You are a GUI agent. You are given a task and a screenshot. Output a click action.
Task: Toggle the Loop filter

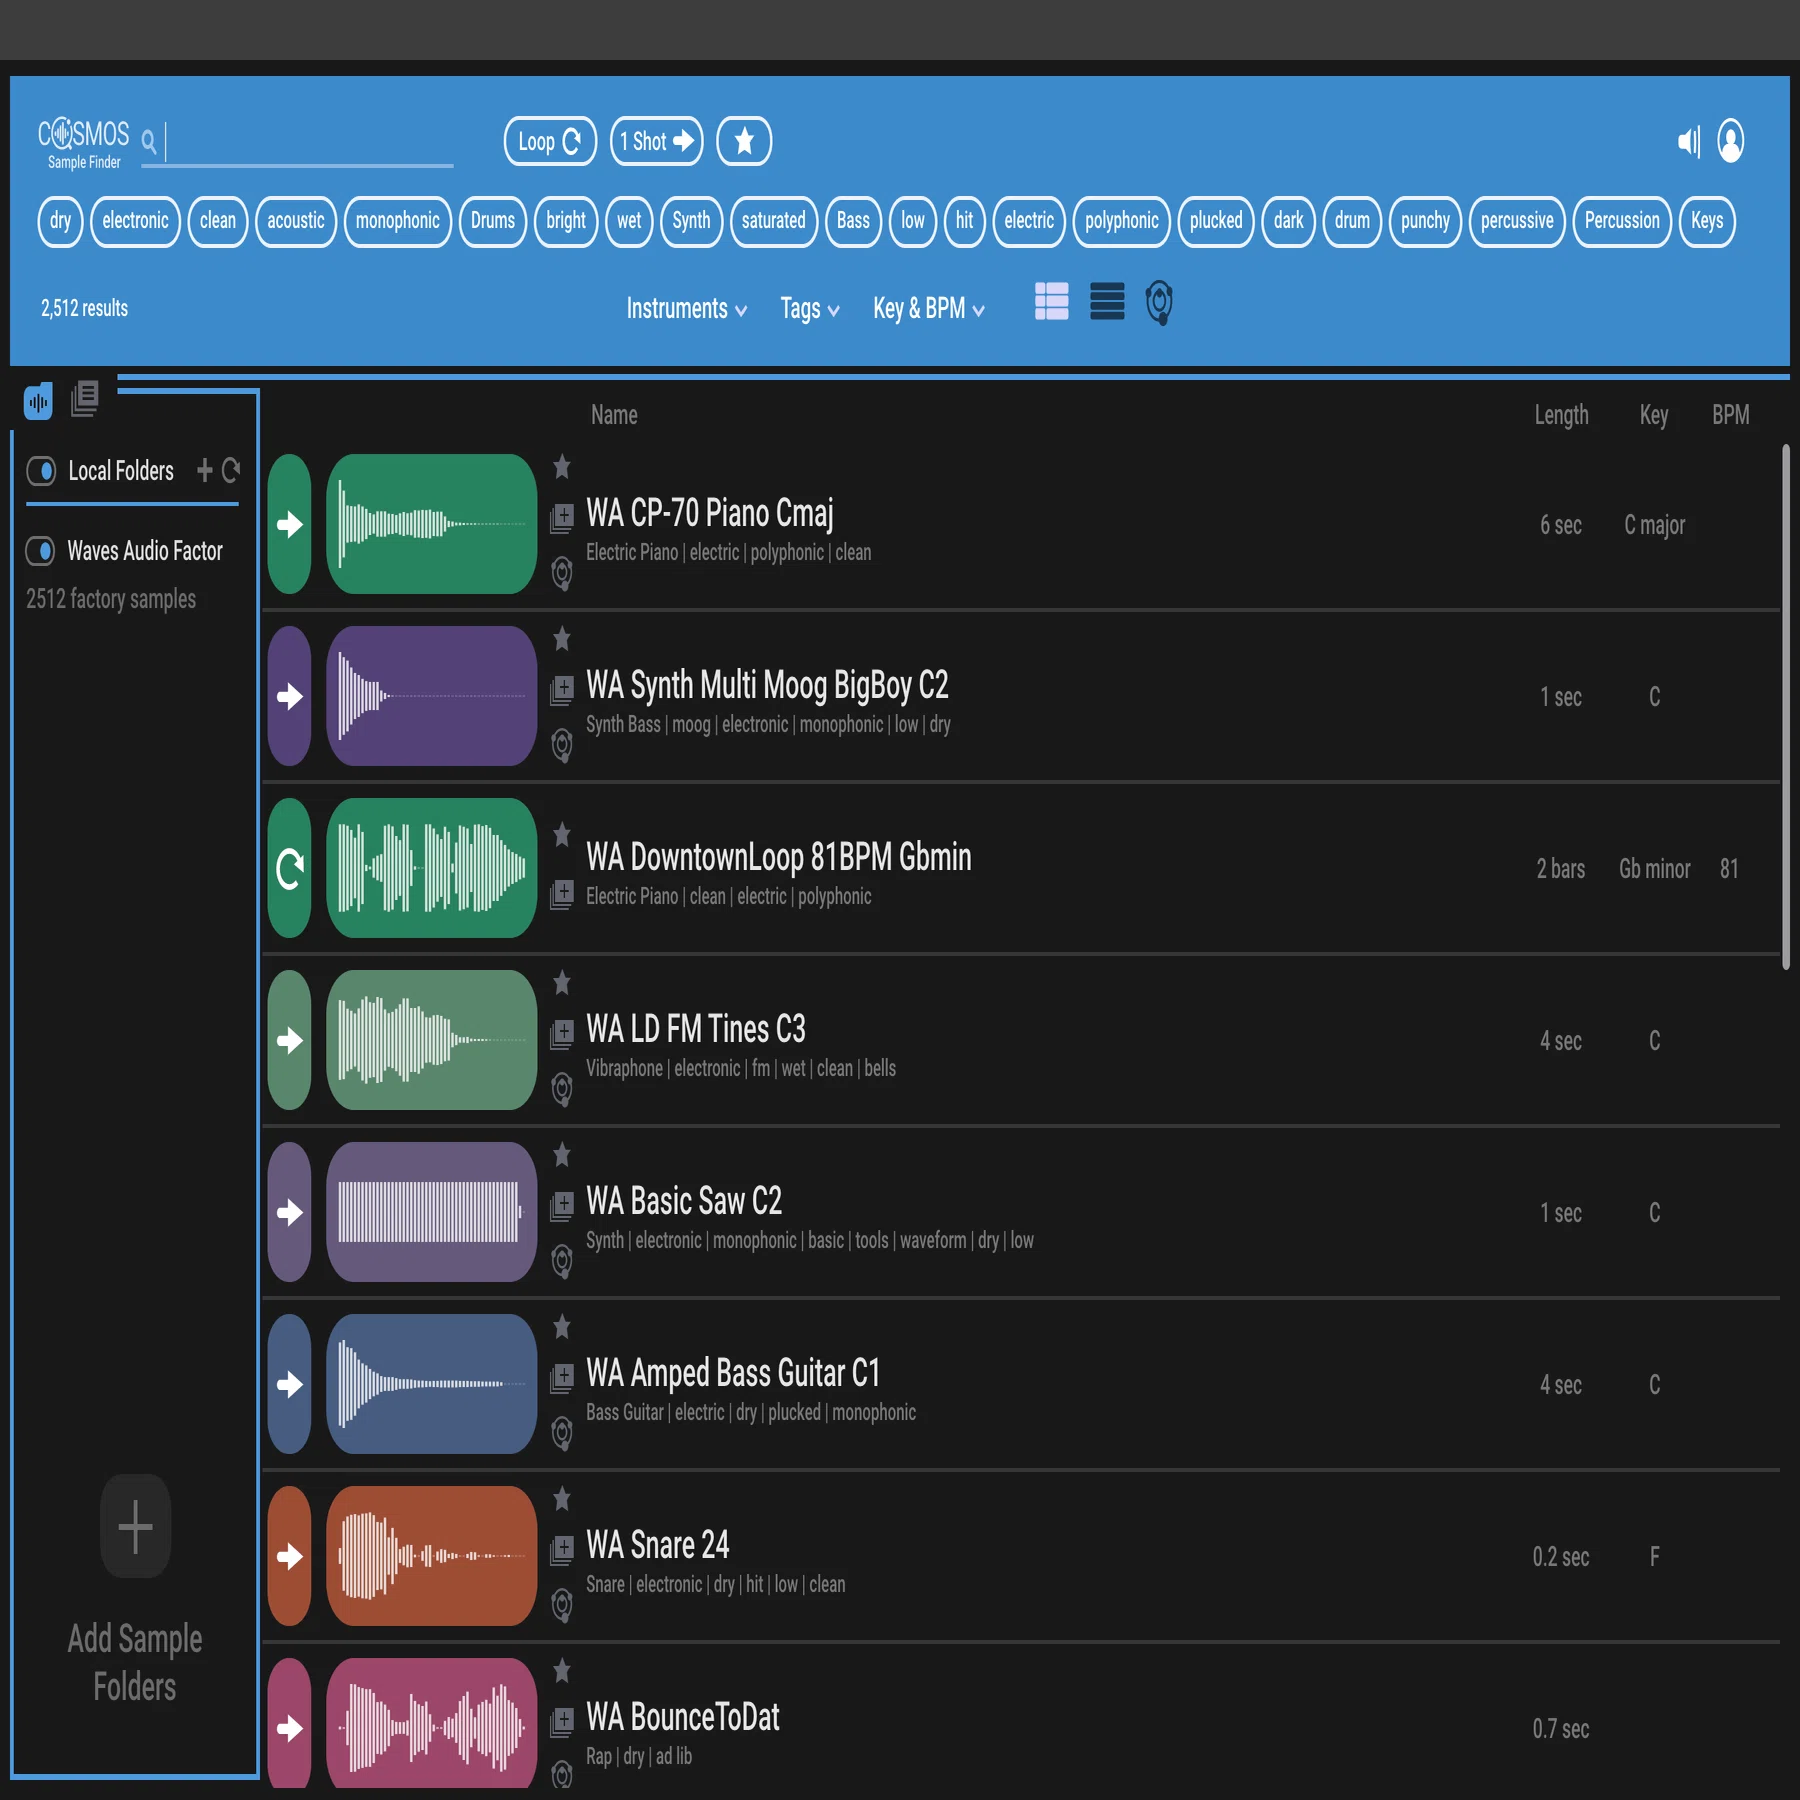pos(550,141)
